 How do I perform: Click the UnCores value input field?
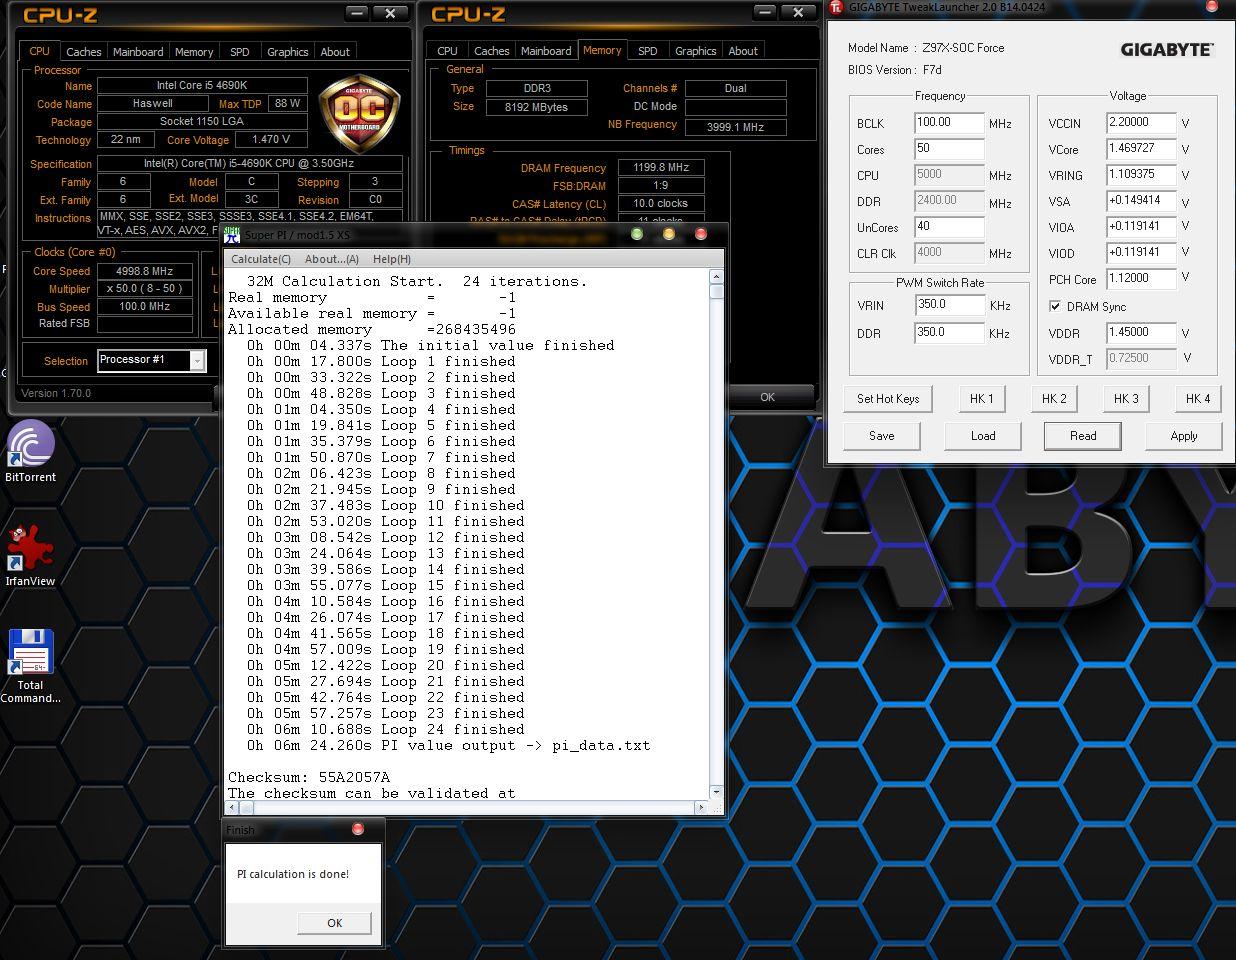point(949,227)
